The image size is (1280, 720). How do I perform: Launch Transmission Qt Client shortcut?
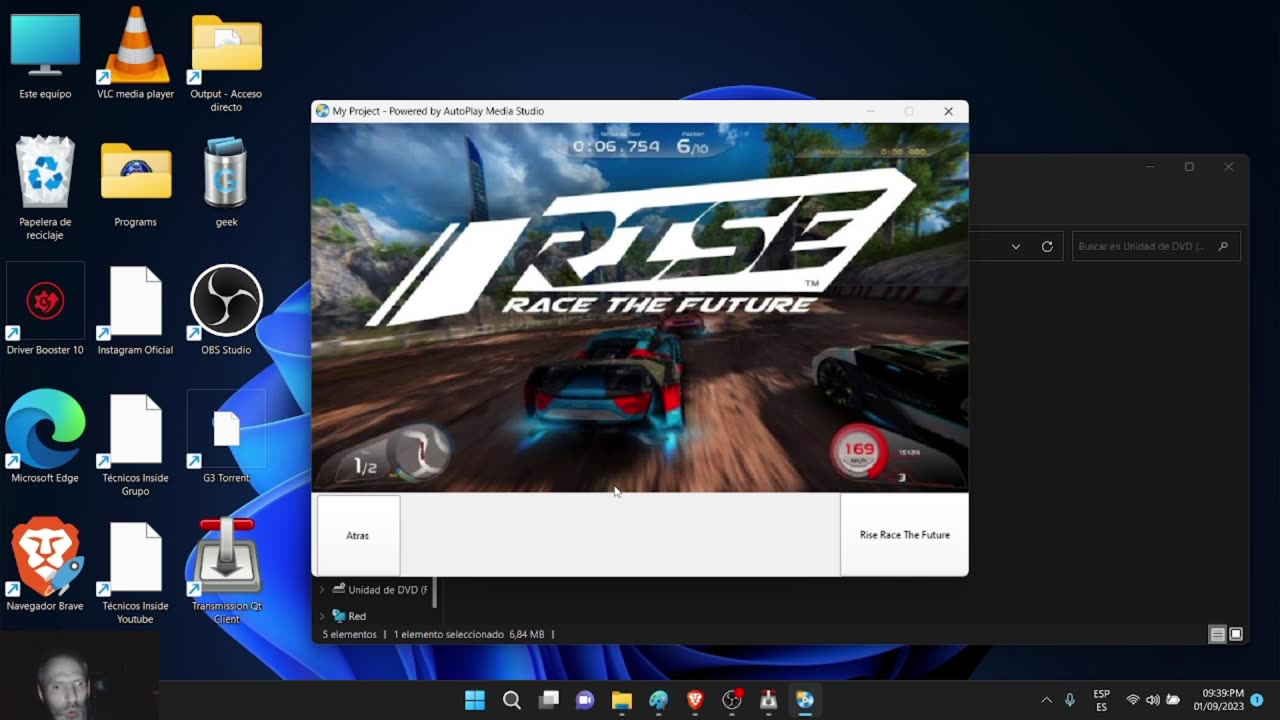click(226, 572)
